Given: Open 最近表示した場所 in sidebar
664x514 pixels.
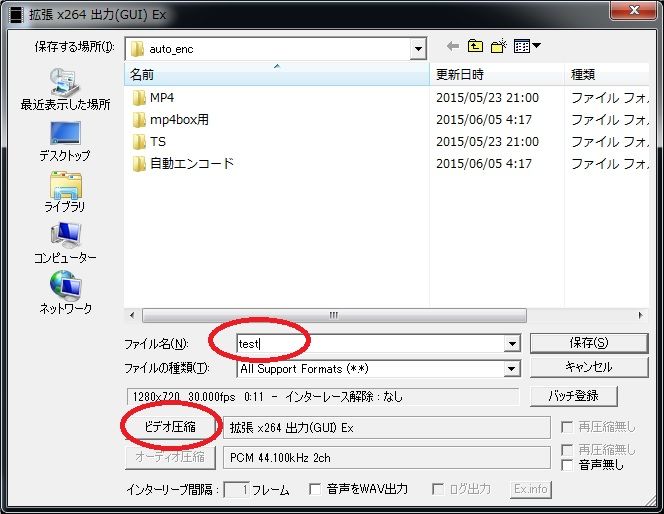Looking at the screenshot, I should [65, 88].
